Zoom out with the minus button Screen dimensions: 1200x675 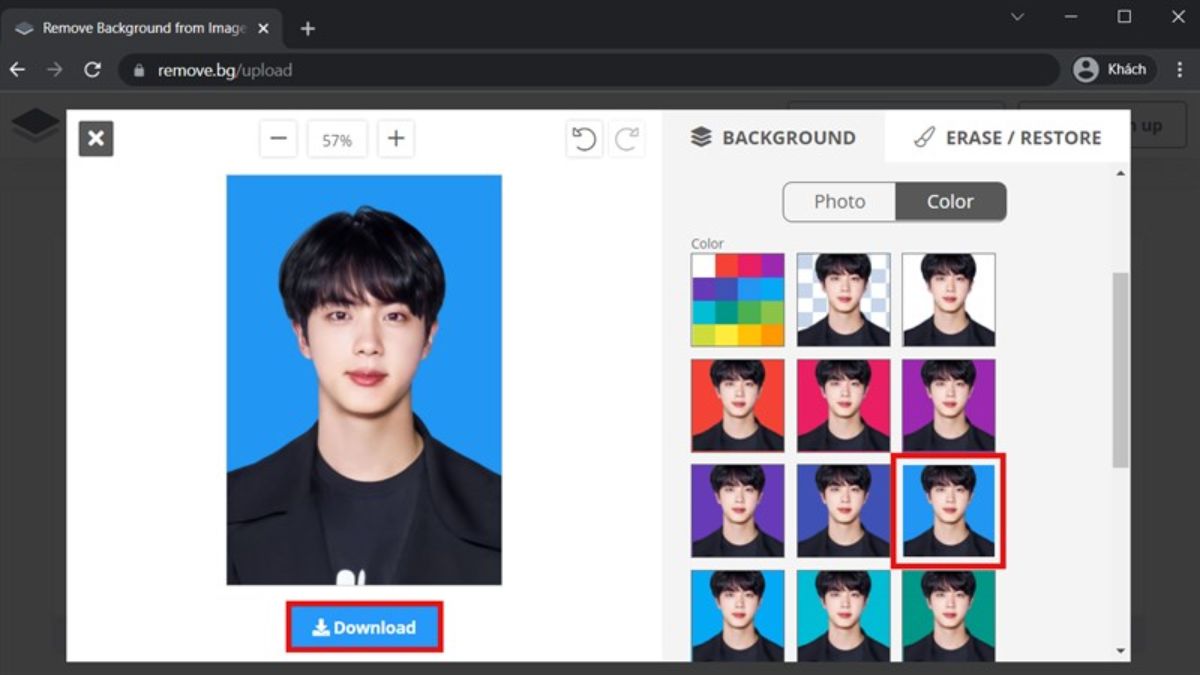[278, 139]
